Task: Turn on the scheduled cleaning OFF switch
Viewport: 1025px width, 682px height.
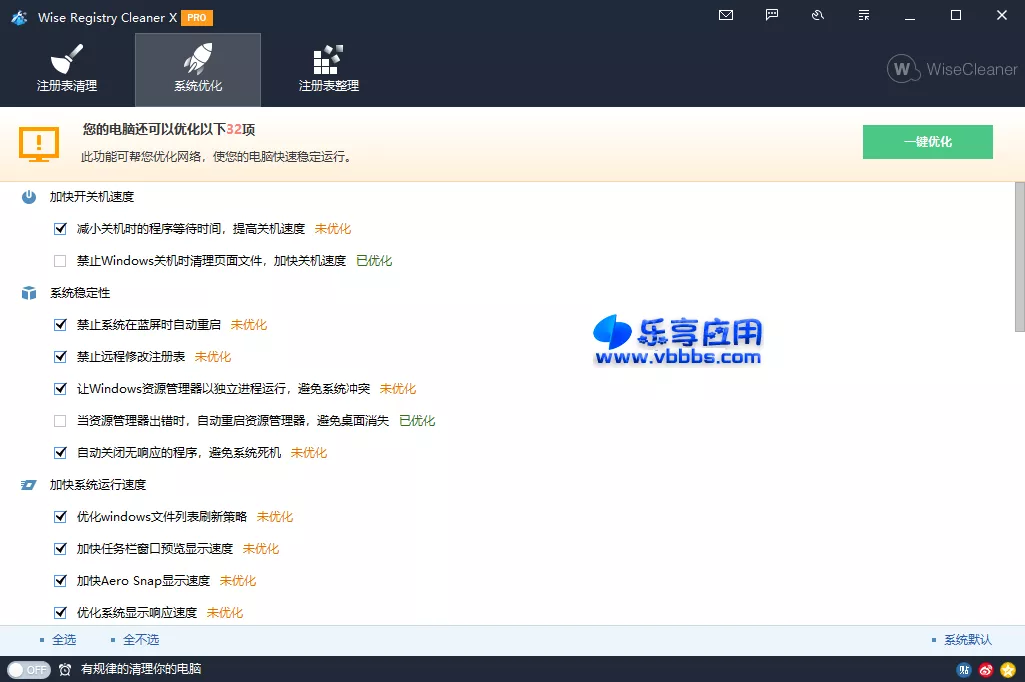Action: [x=29, y=669]
